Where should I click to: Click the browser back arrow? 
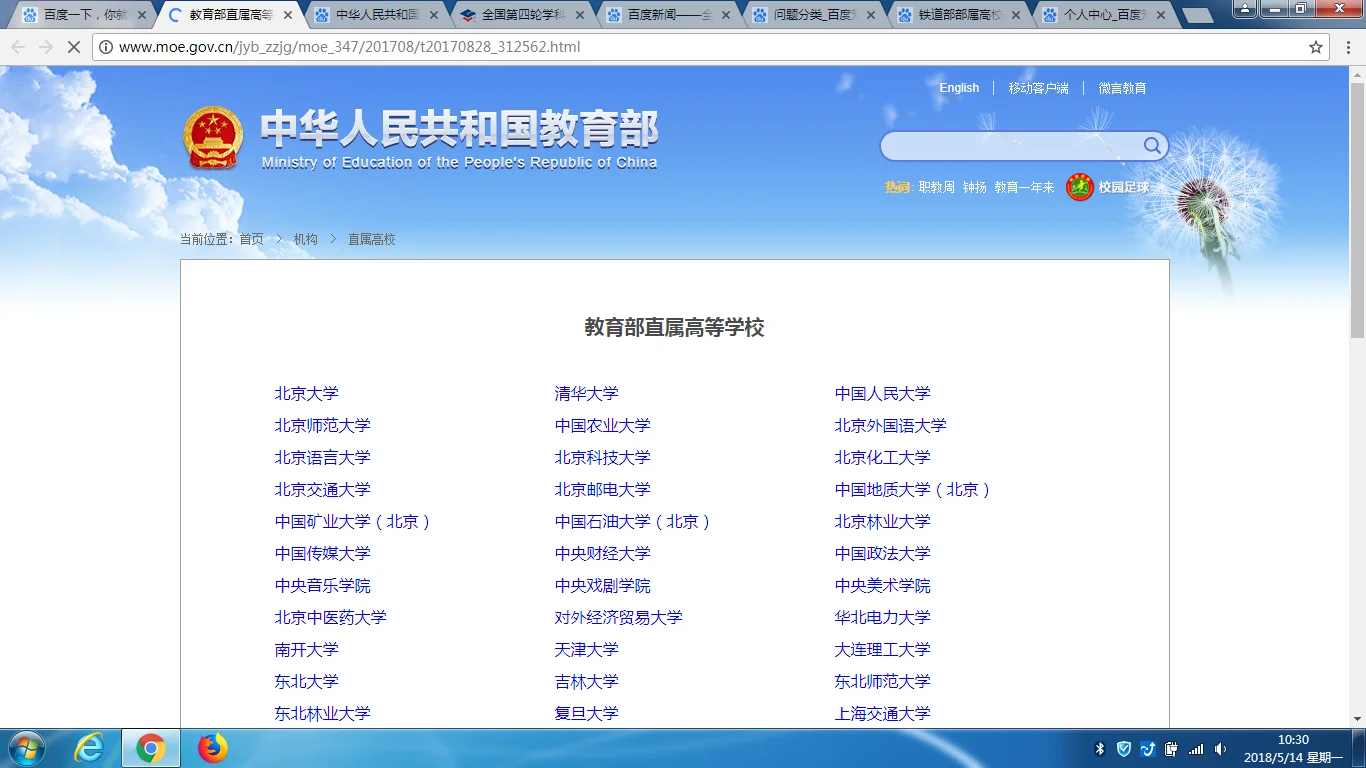(x=18, y=47)
